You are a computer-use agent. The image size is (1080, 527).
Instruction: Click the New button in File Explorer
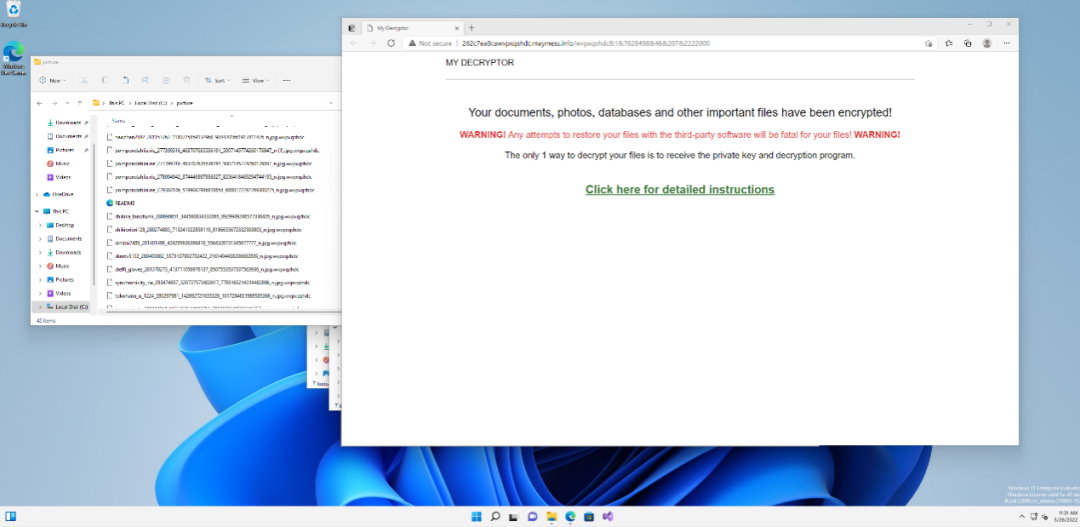tap(52, 81)
